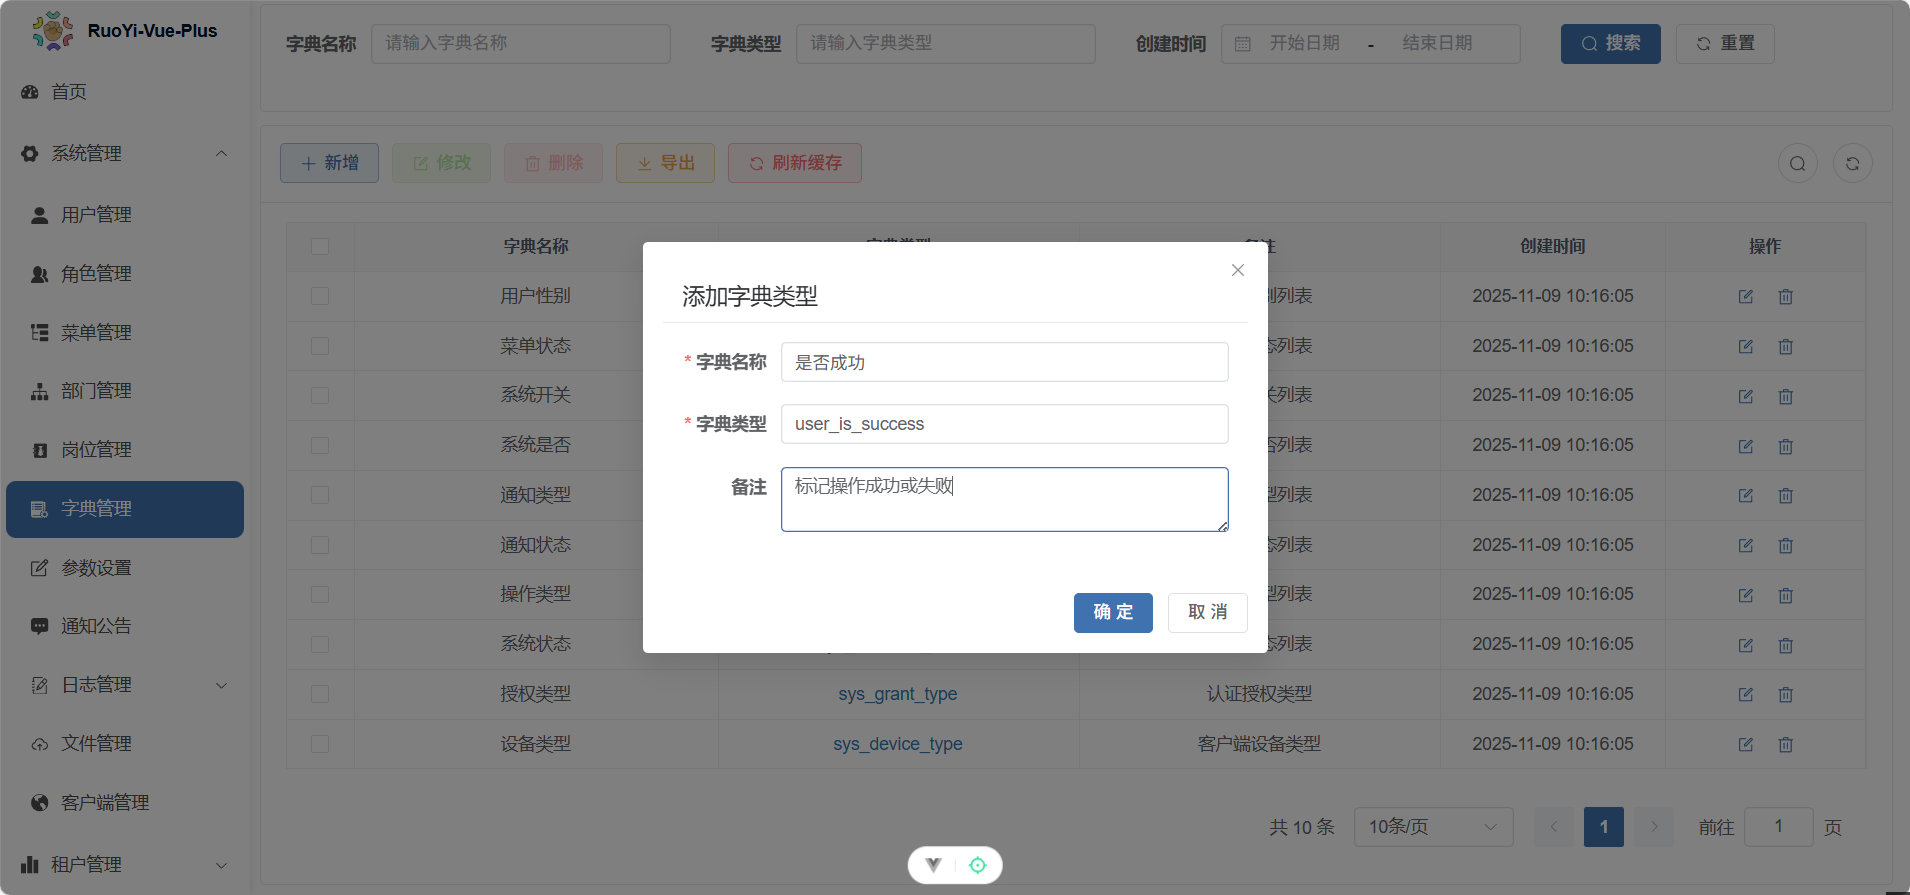Screen dimensions: 1910x895
Task: Check the checkbox for 授权类型 row
Action: (x=320, y=694)
